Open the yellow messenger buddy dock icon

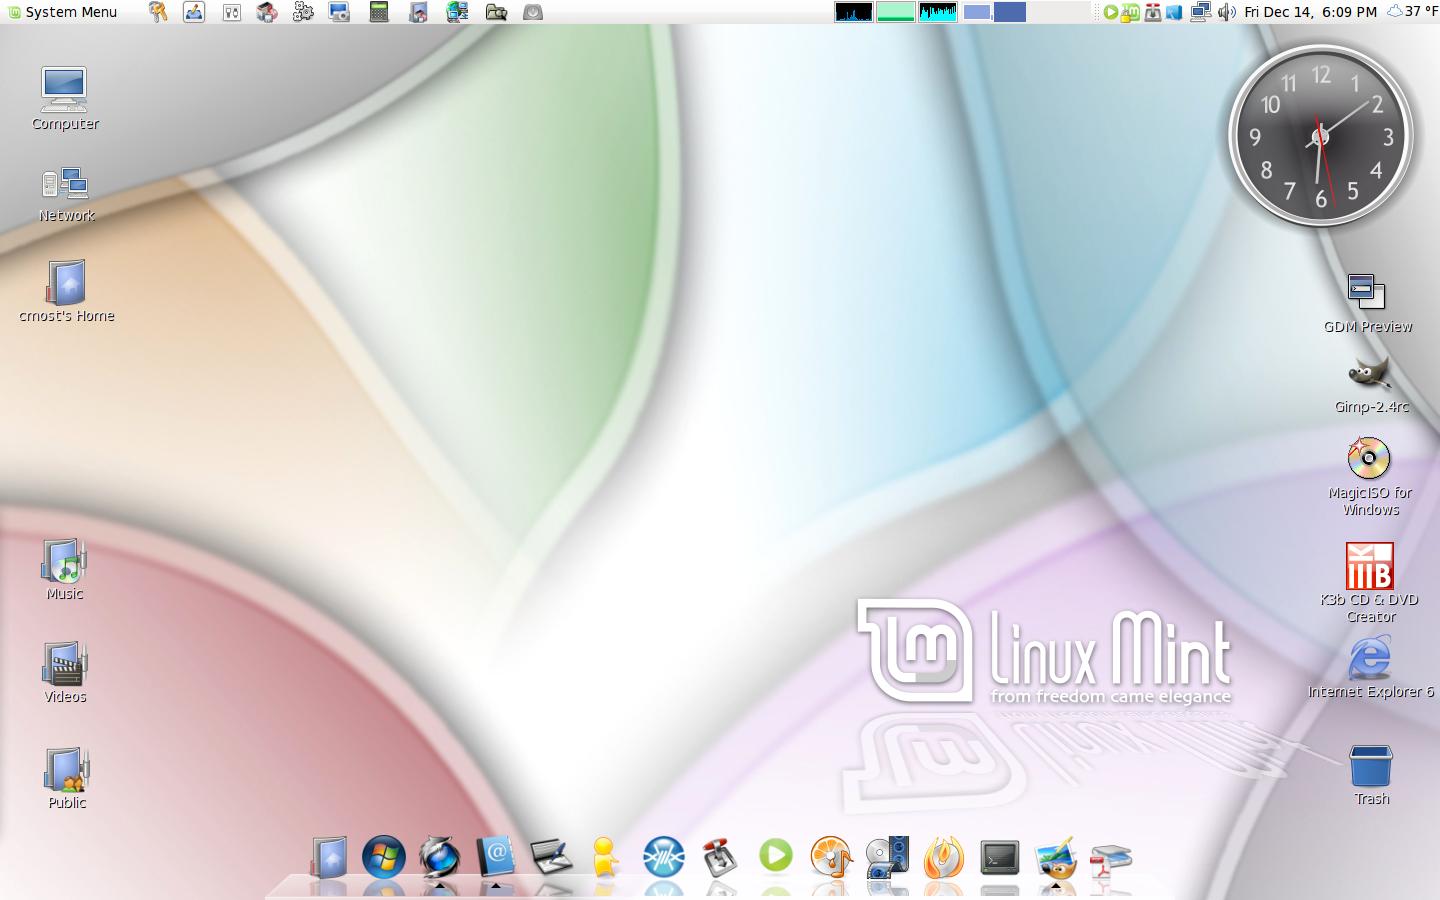605,857
